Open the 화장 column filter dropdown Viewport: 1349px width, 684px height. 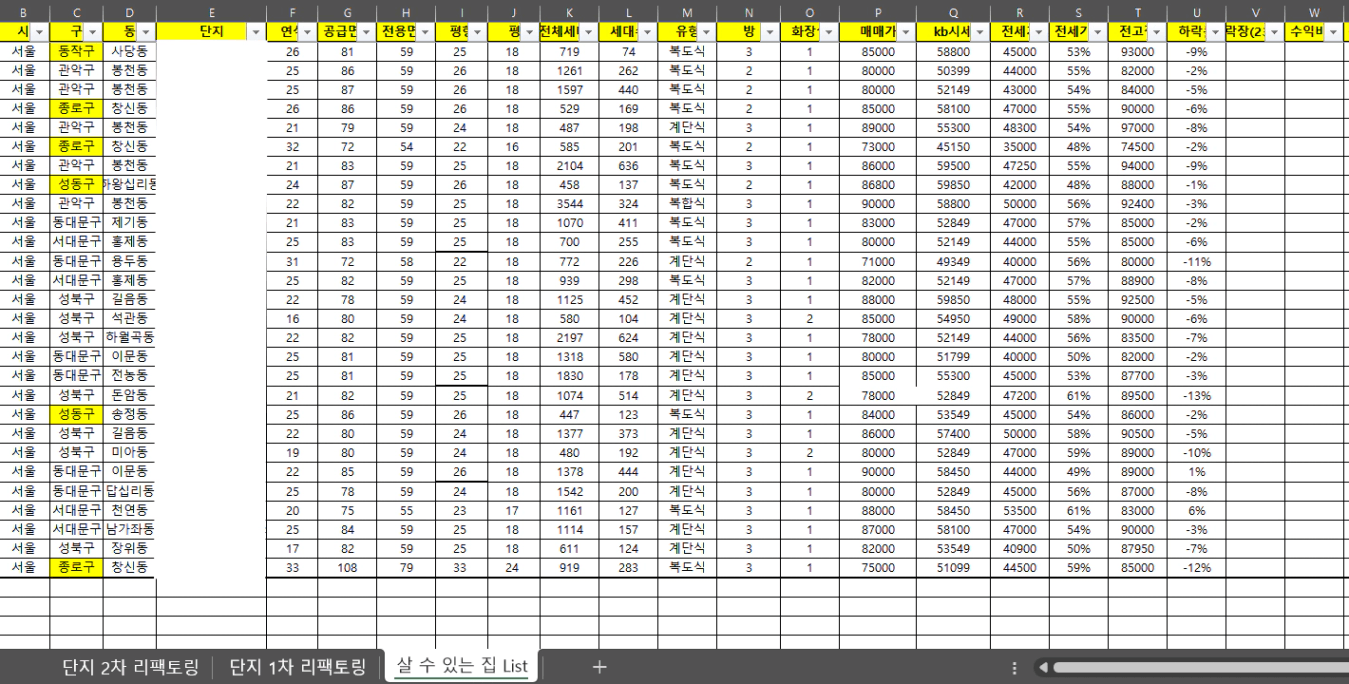coord(829,32)
